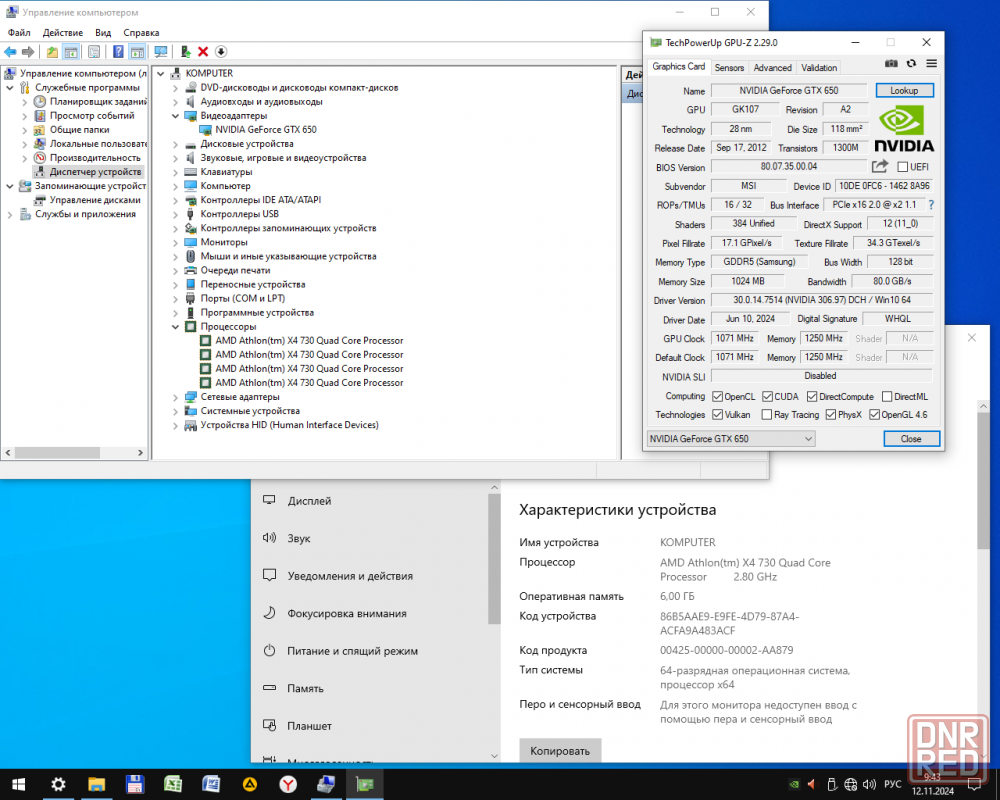Open File Explorer from taskbar

coord(96,784)
